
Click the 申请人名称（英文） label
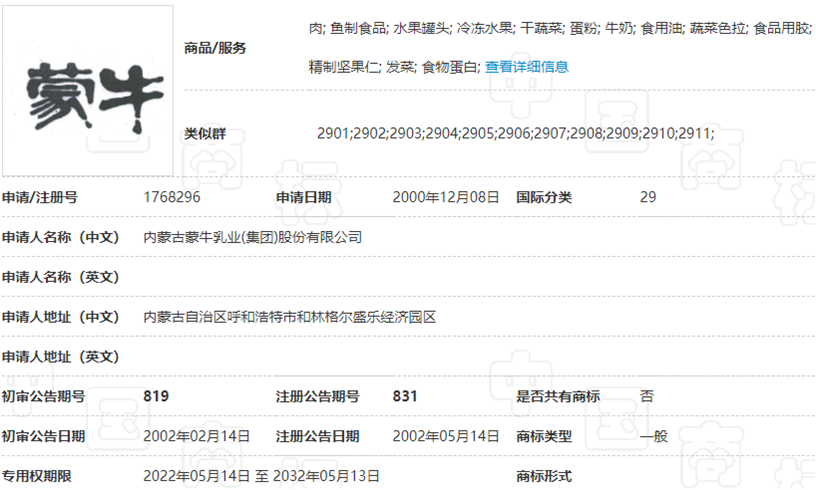coord(62,277)
